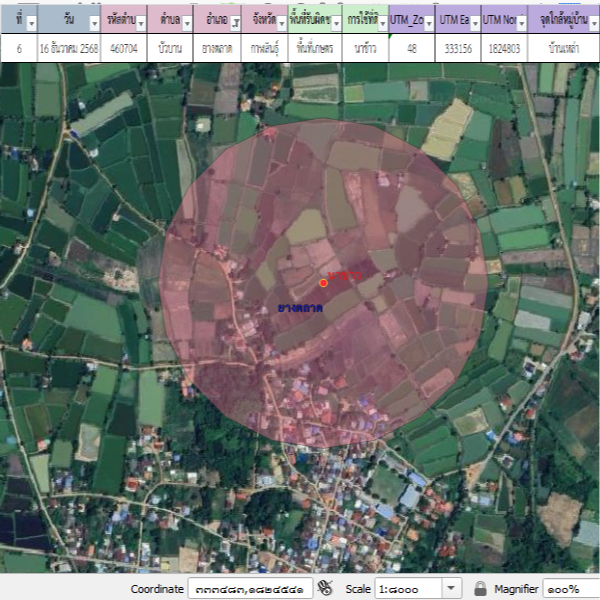The height and width of the screenshot is (600, 600).
Task: Select the cell with value 1824803
Action: tap(504, 48)
